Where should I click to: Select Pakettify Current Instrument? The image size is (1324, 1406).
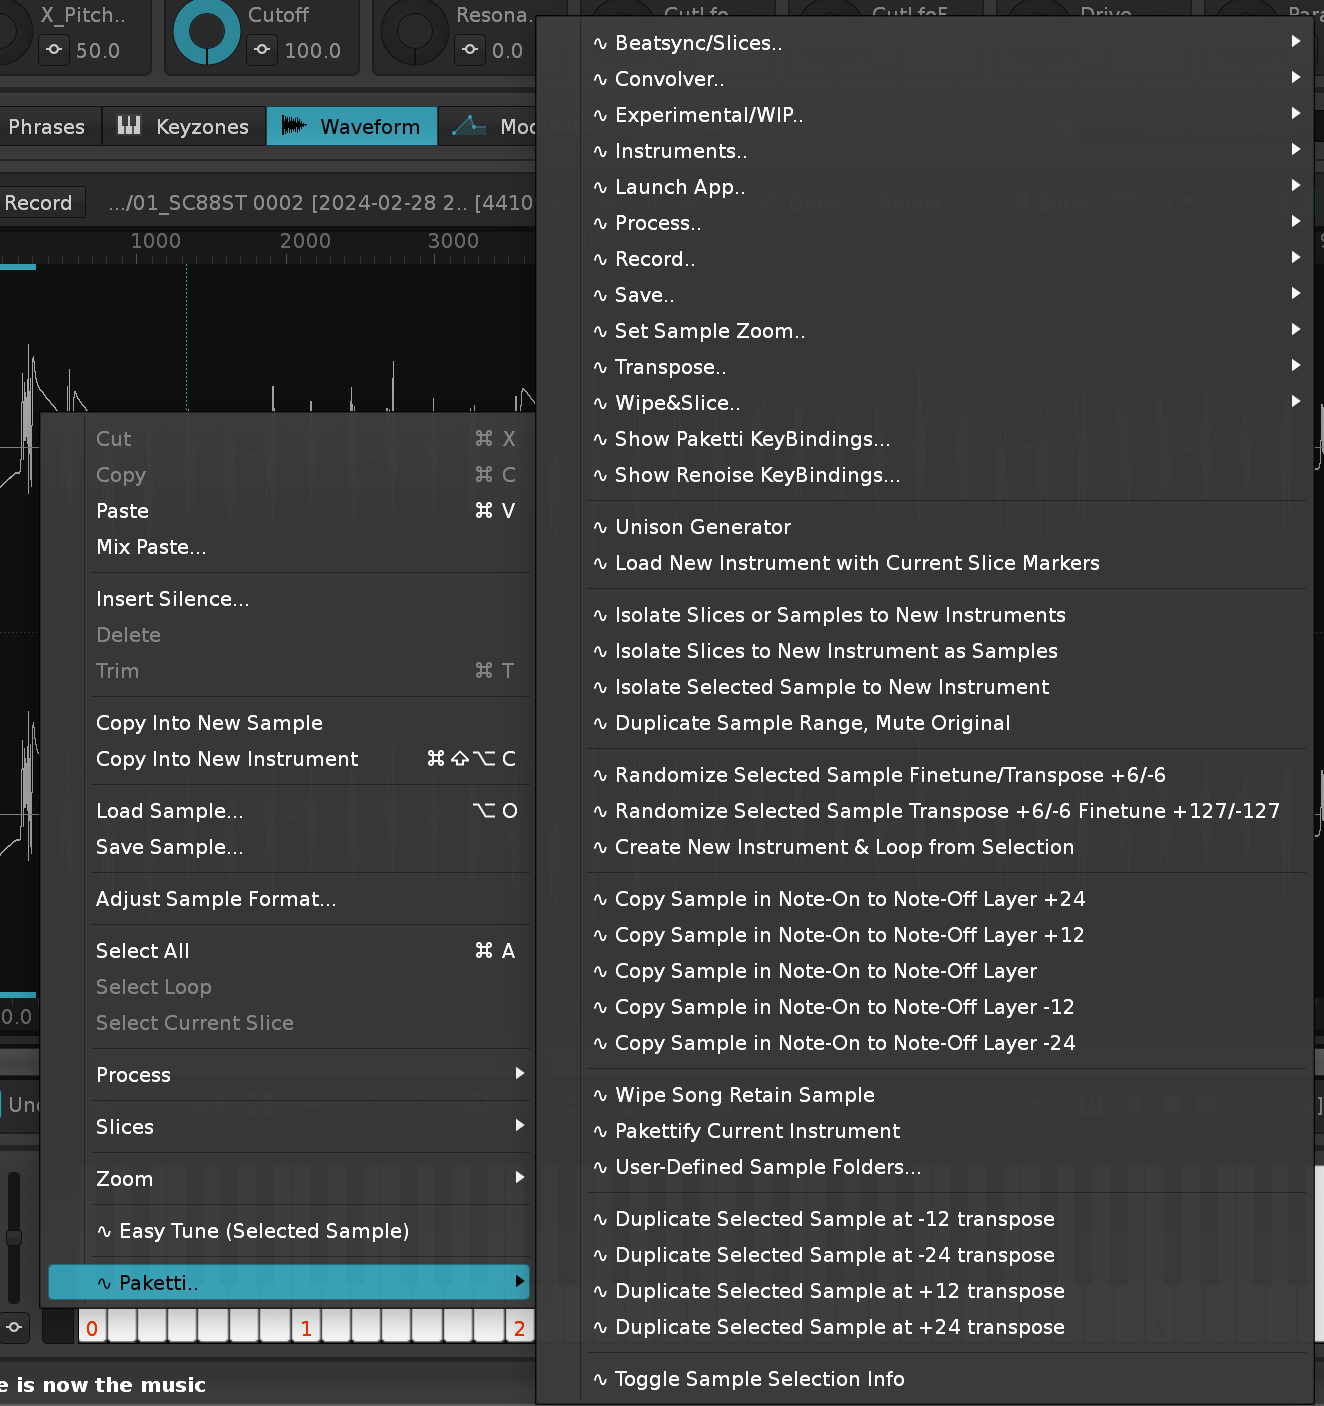click(757, 1131)
